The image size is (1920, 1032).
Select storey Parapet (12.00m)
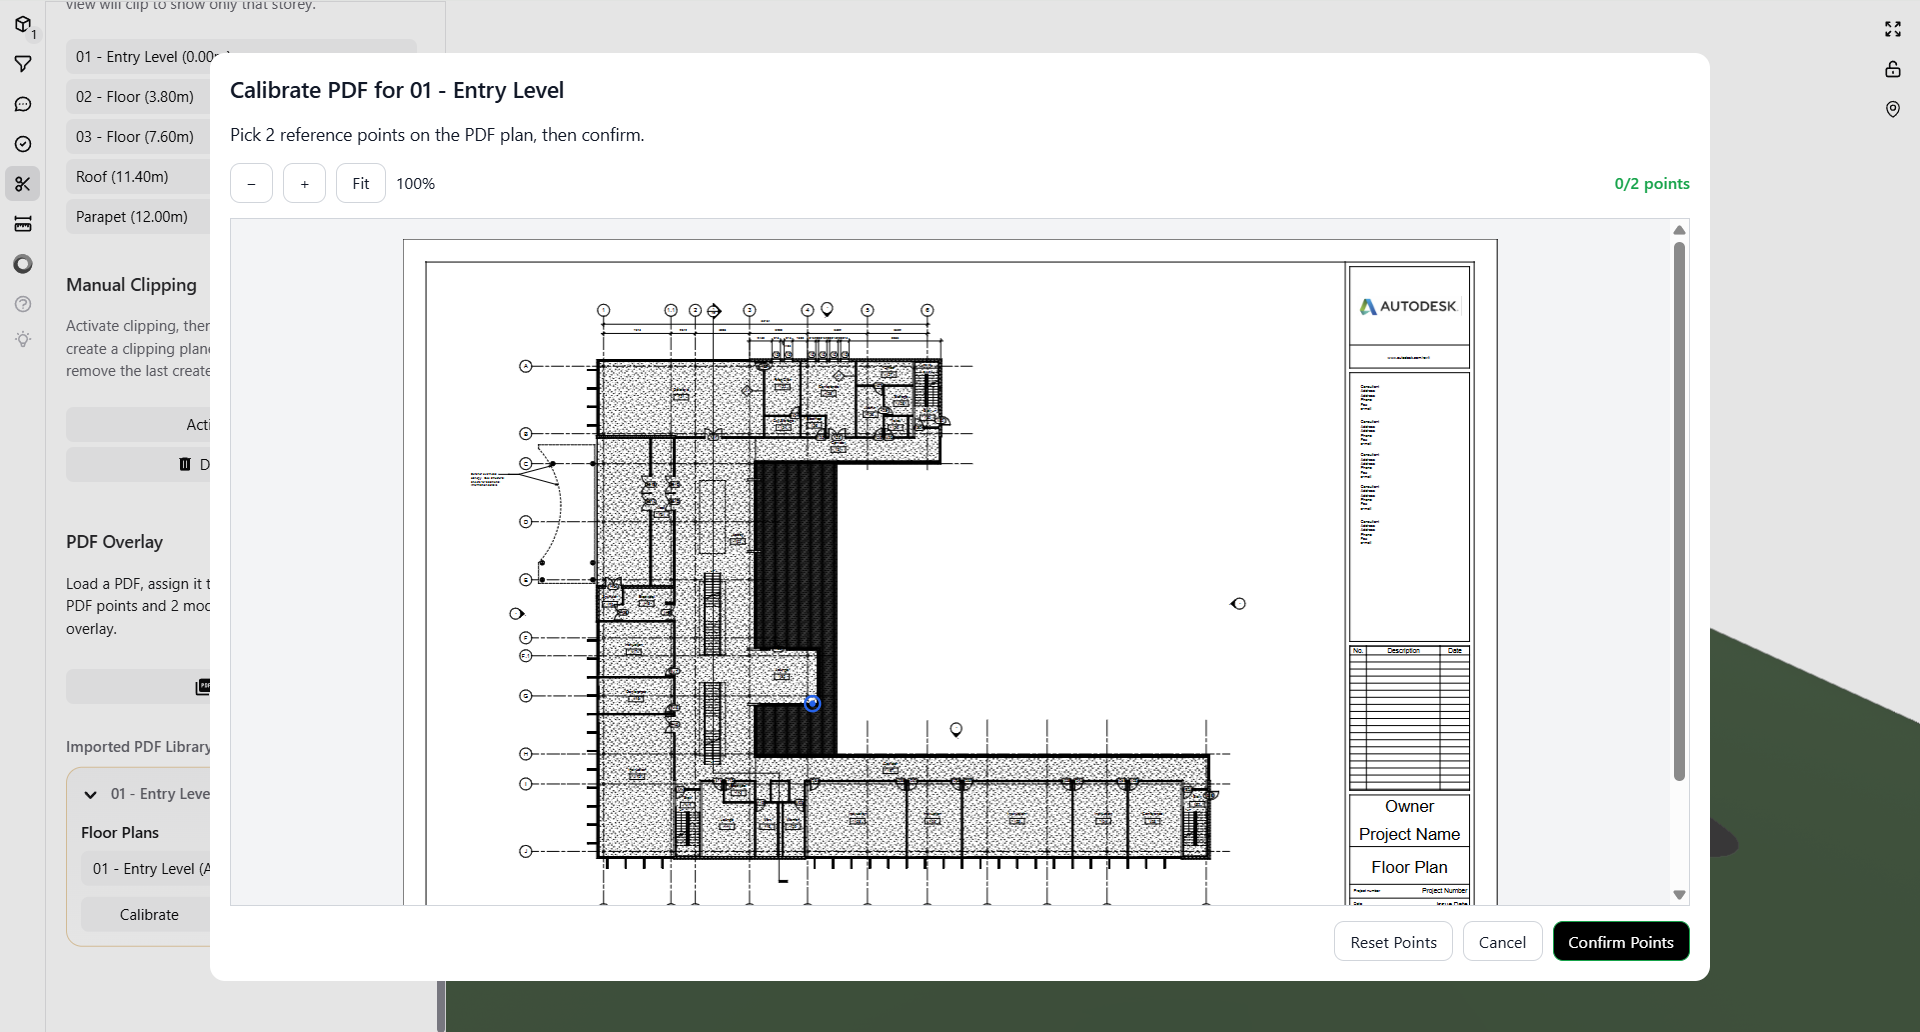click(138, 217)
